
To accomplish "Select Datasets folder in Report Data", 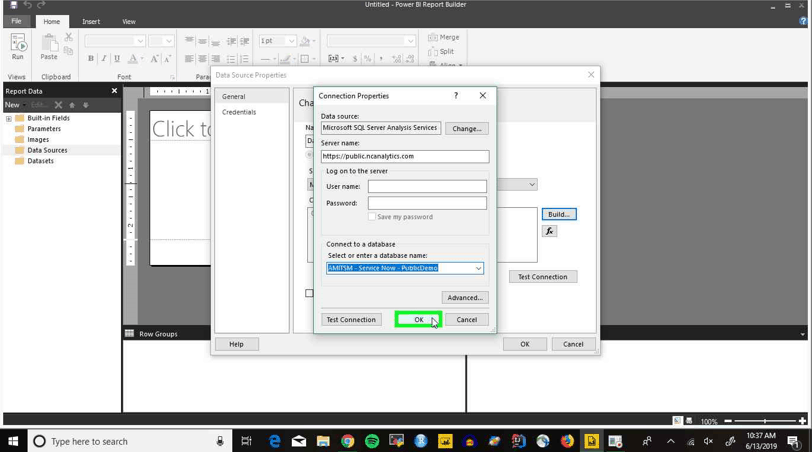I will [x=40, y=161].
